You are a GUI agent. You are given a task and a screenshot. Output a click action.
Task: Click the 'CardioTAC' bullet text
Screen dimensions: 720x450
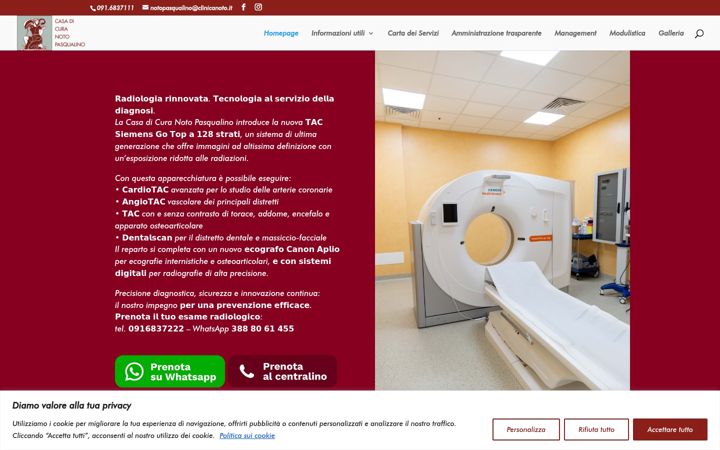(145, 190)
